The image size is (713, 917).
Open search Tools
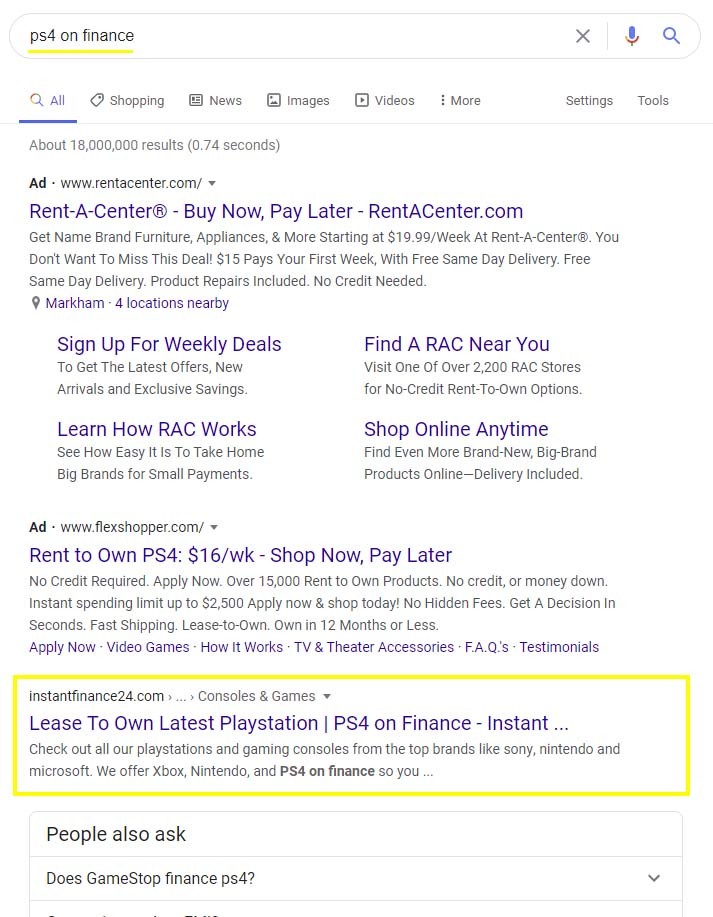point(653,100)
